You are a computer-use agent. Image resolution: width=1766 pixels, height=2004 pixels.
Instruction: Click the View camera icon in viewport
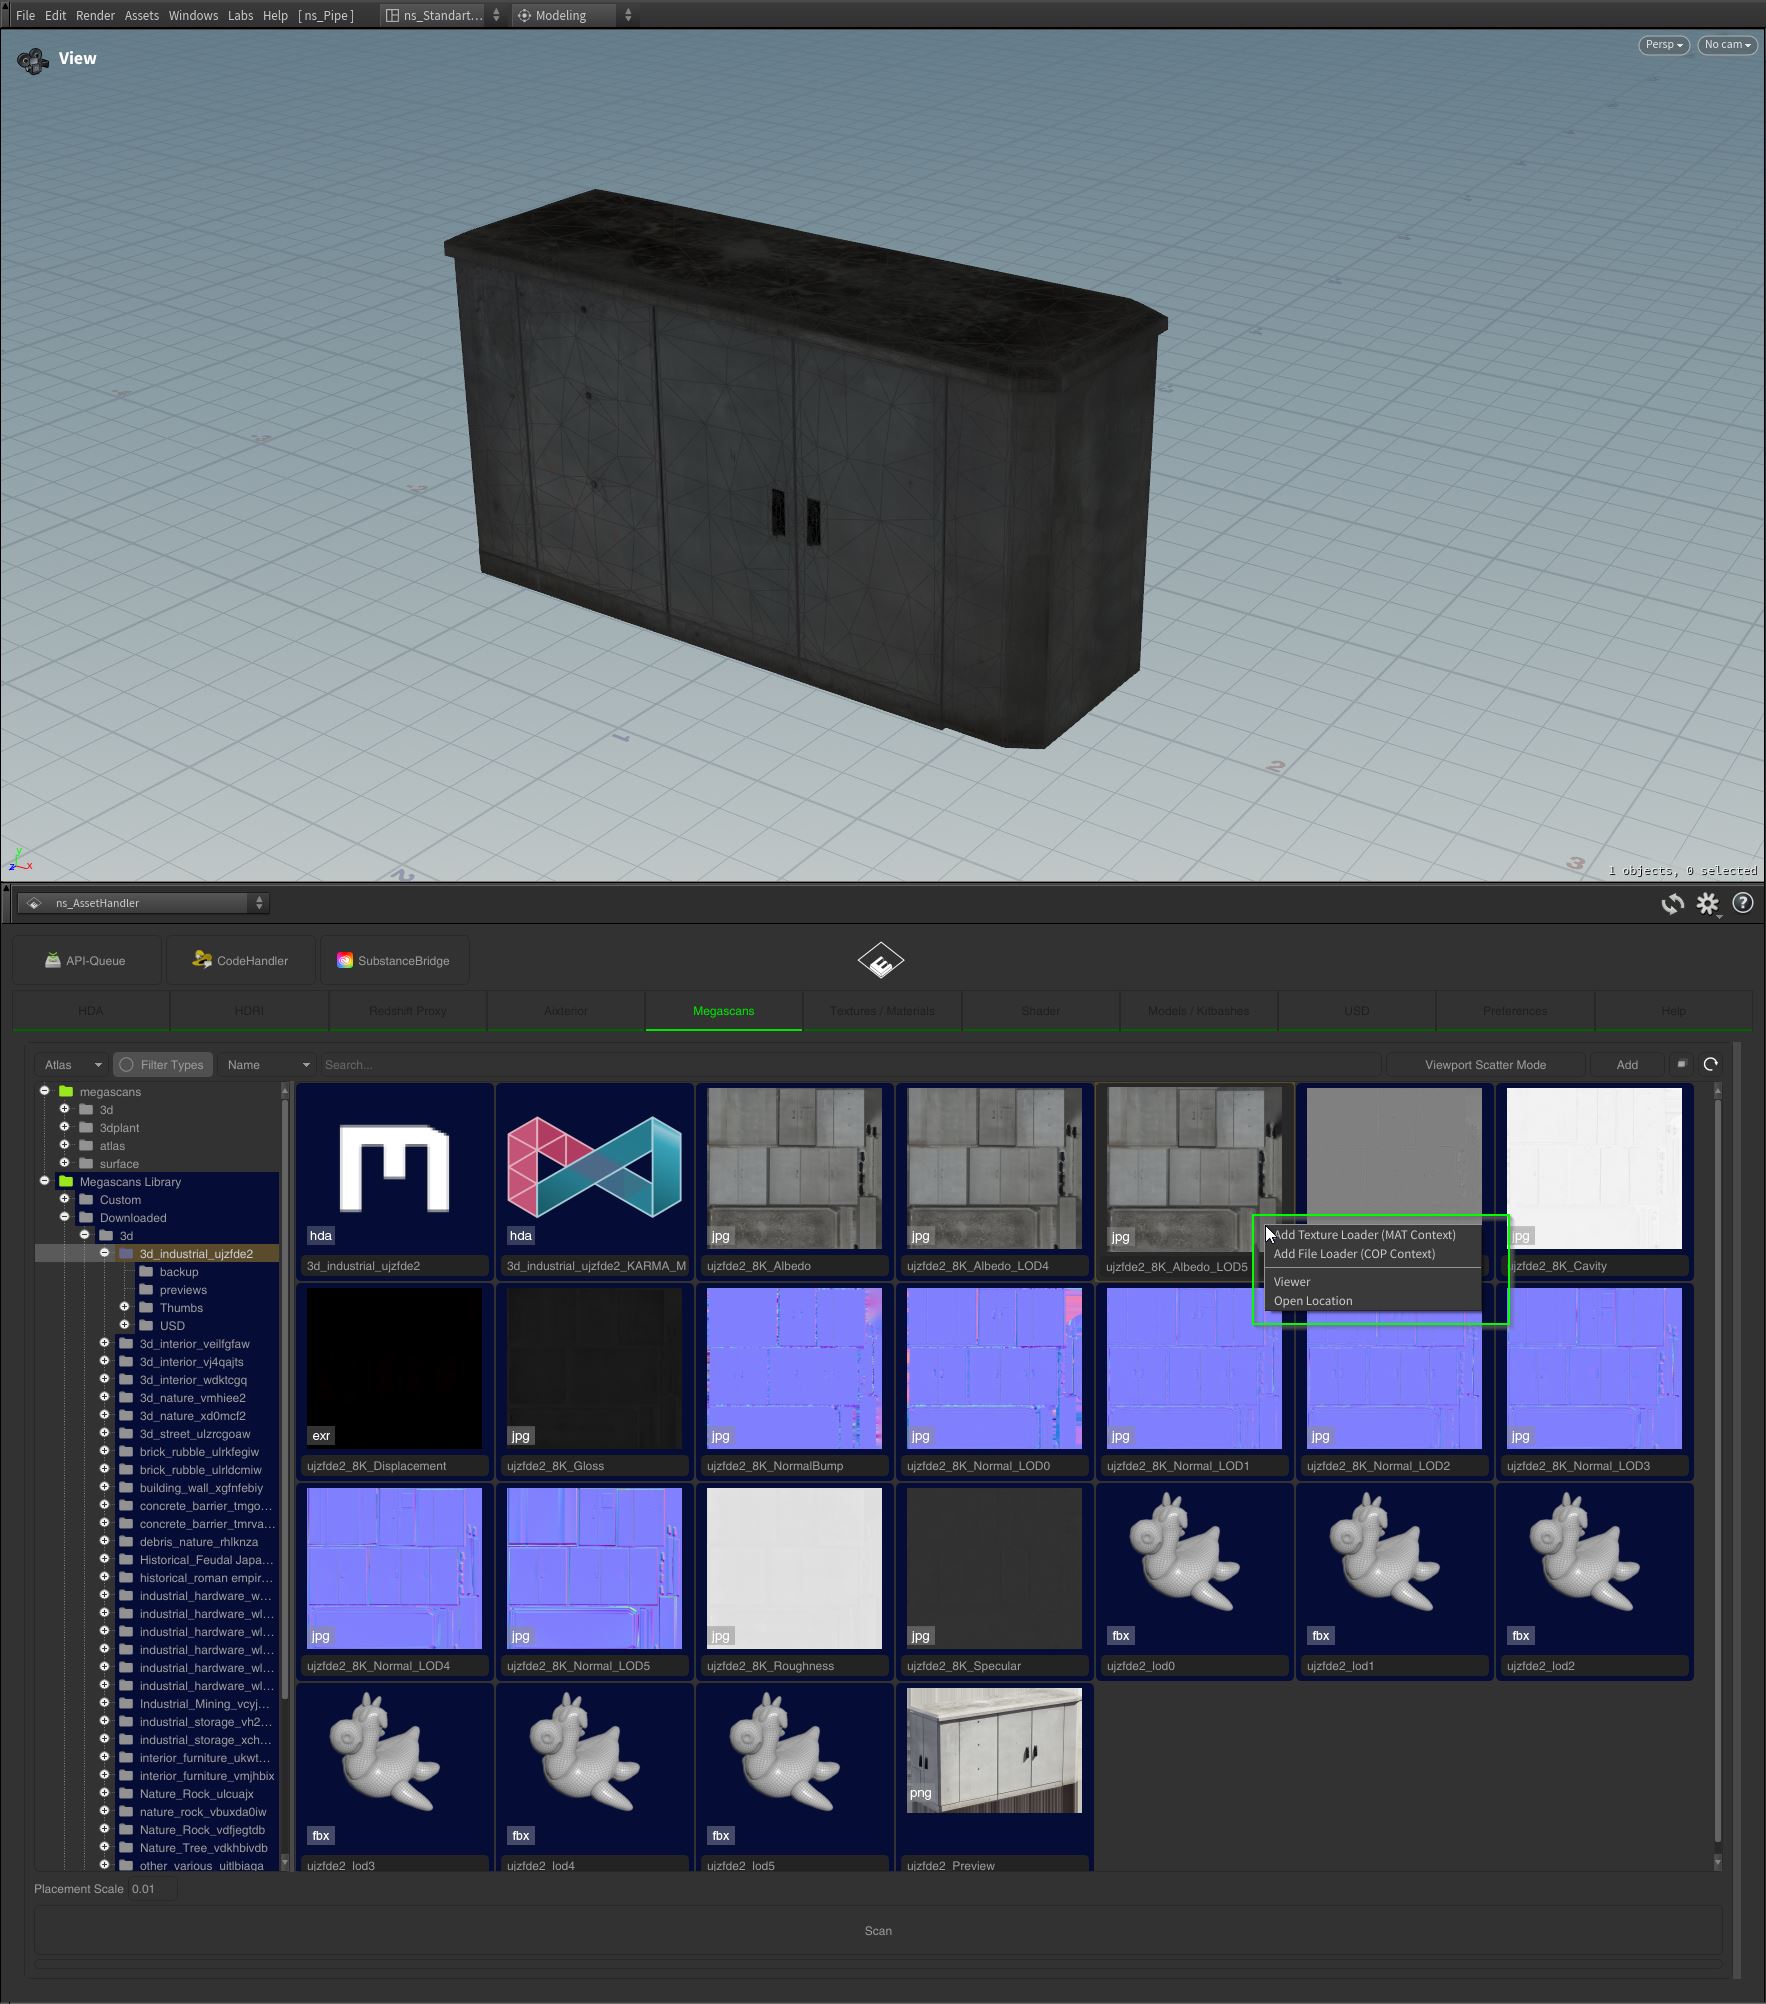pyautogui.click(x=33, y=61)
